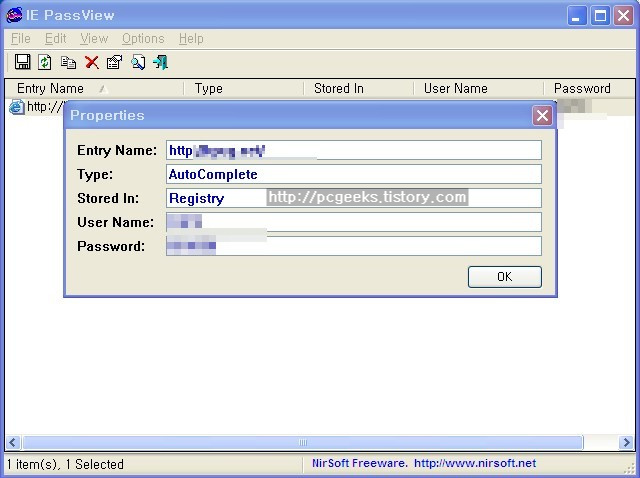
Task: Click the Copy Selected Items icon
Action: coord(68,62)
